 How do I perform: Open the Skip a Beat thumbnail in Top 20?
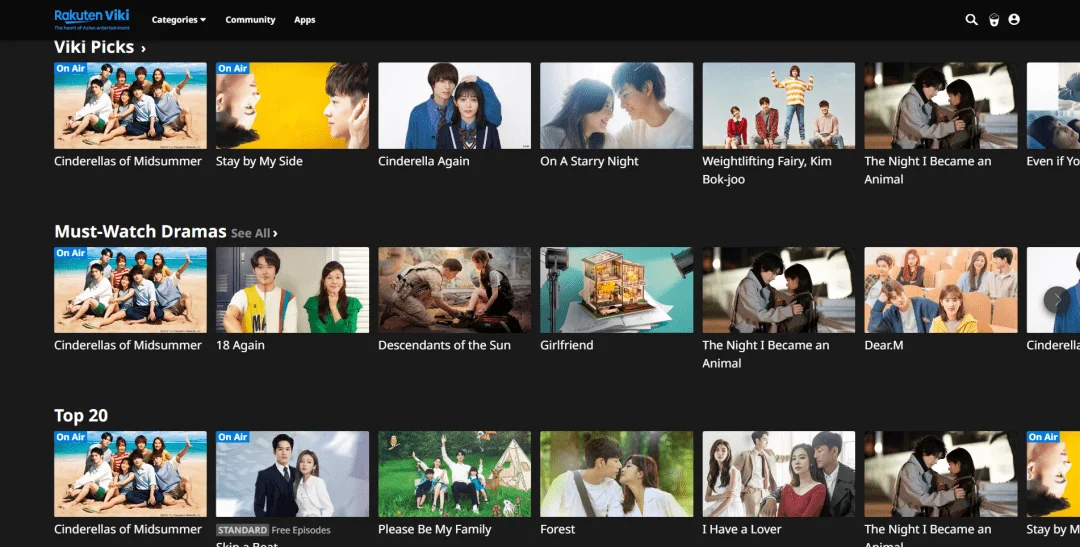[x=292, y=474]
